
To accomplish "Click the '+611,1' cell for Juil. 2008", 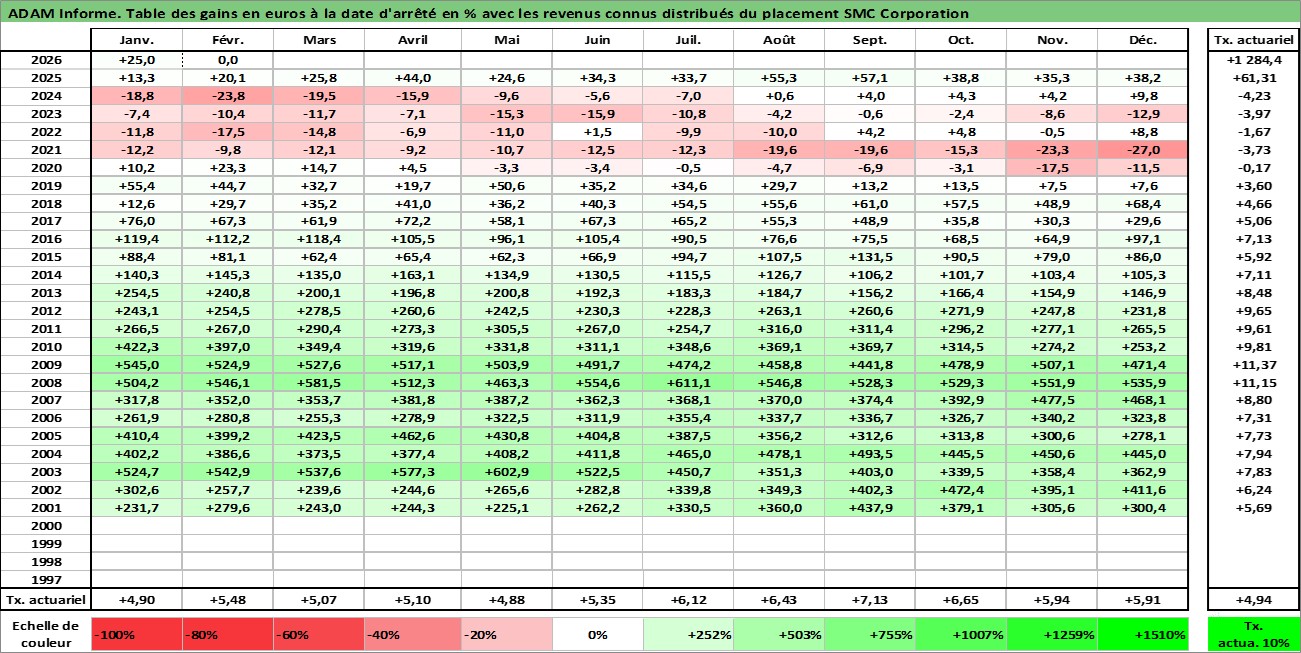I will pyautogui.click(x=688, y=383).
